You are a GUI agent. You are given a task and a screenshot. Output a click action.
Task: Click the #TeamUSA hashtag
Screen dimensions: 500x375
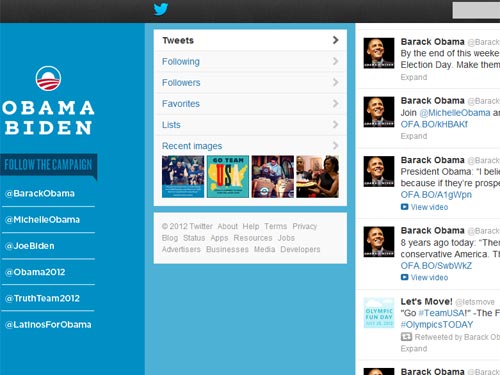pyautogui.click(x=441, y=313)
